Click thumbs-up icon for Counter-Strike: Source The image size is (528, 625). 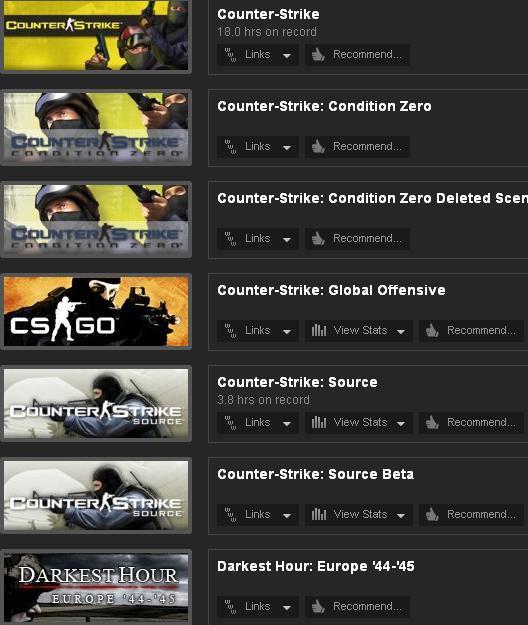click(432, 423)
